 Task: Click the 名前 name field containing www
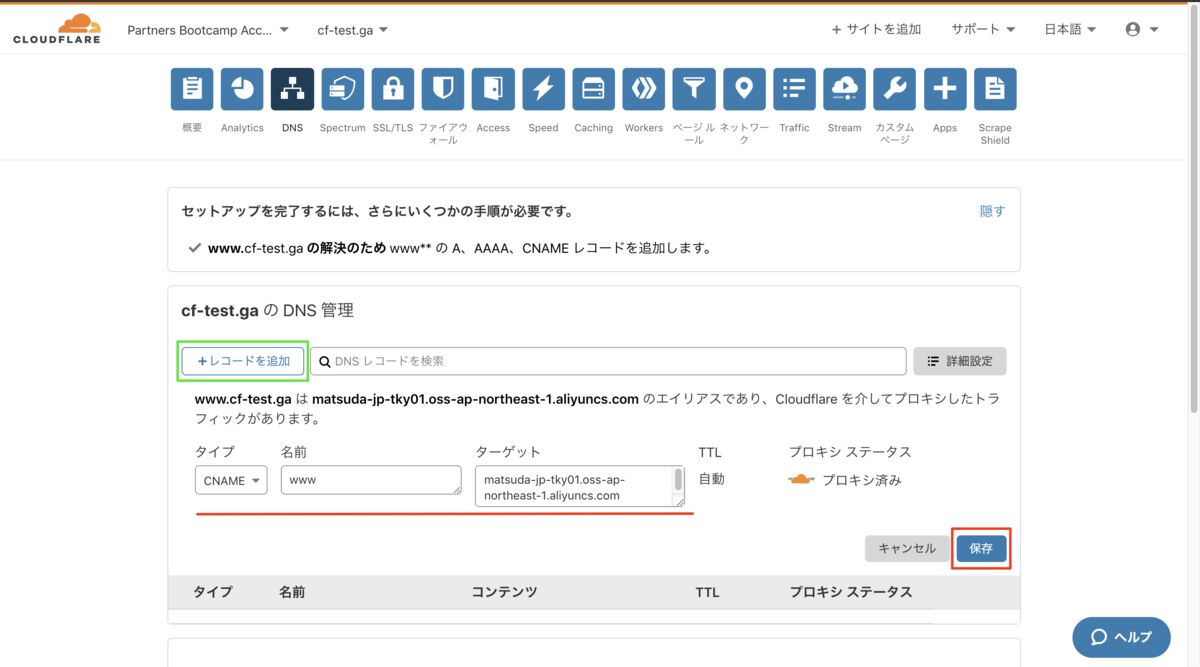371,480
